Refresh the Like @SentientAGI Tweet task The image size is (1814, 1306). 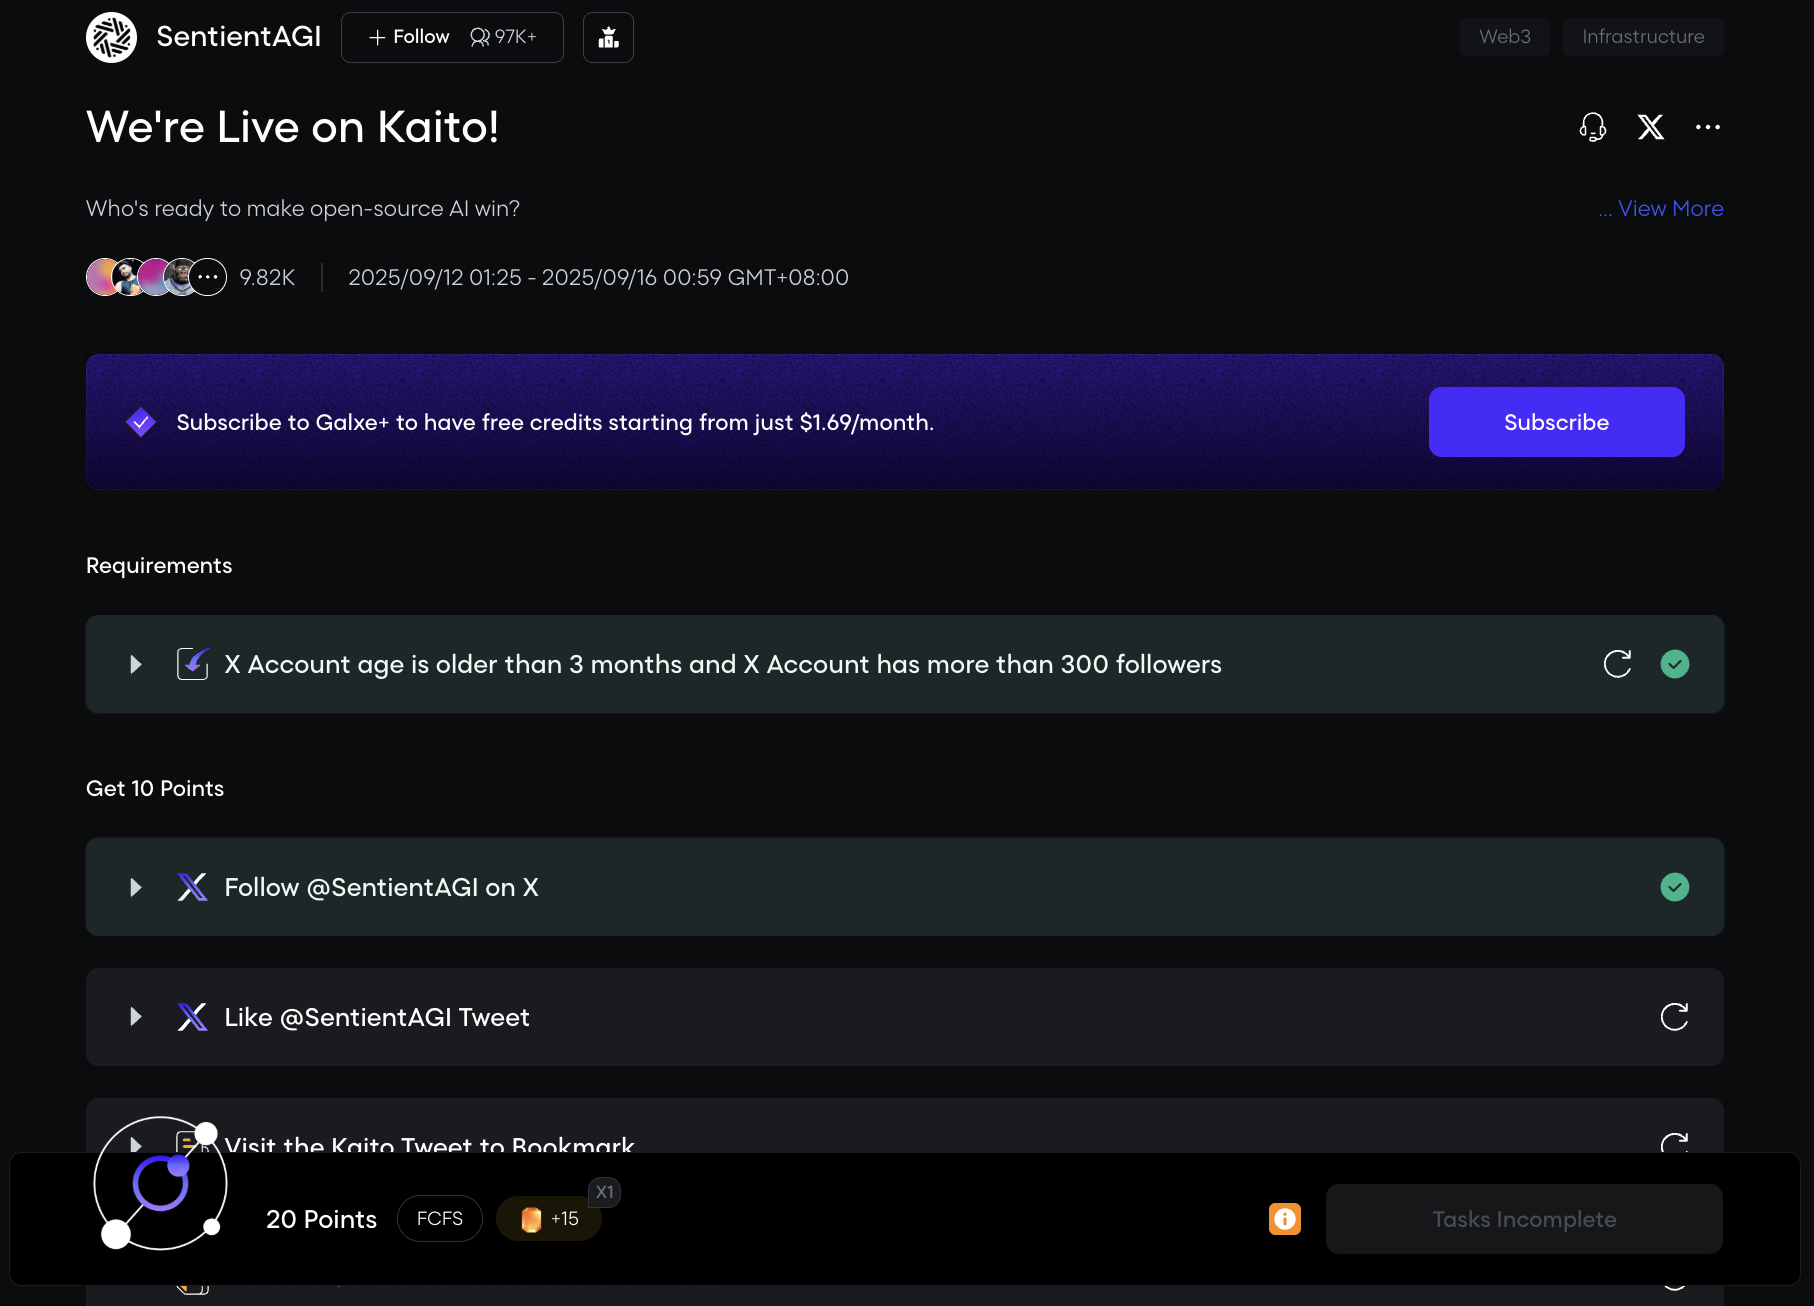pos(1674,1017)
